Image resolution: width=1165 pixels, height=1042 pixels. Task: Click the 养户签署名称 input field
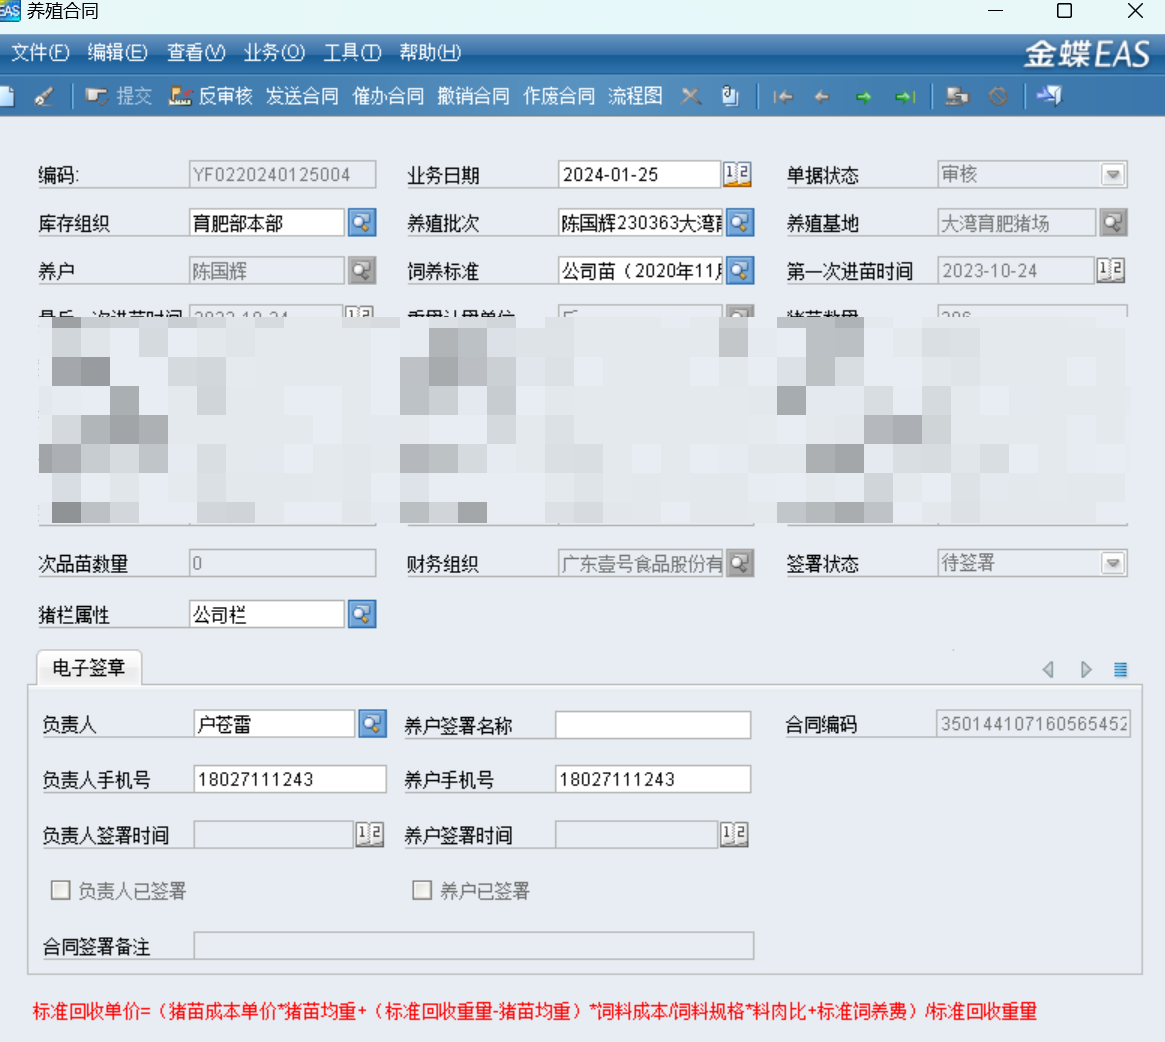pyautogui.click(x=652, y=725)
